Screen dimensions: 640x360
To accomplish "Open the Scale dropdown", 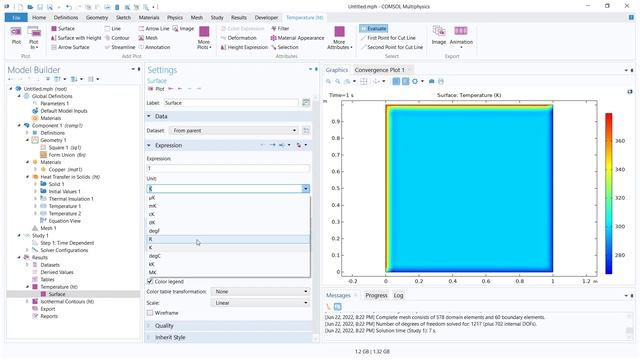I will coord(260,303).
